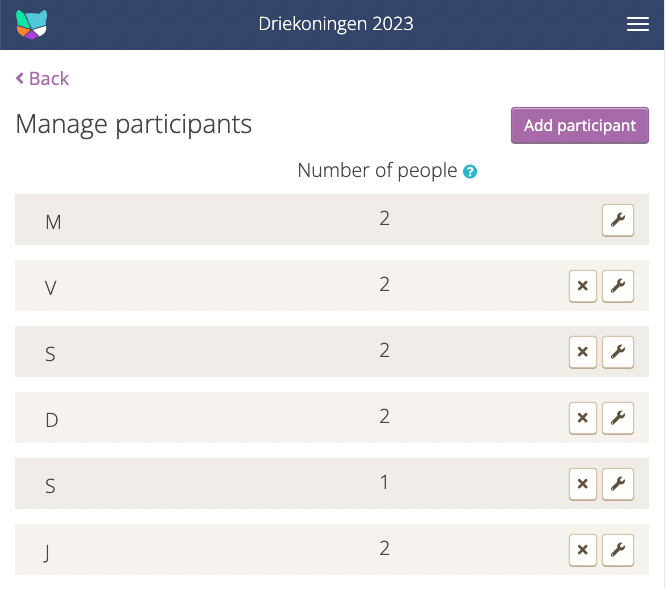Edit participant D with wrench icon
This screenshot has width=667, height=589.
coord(618,418)
